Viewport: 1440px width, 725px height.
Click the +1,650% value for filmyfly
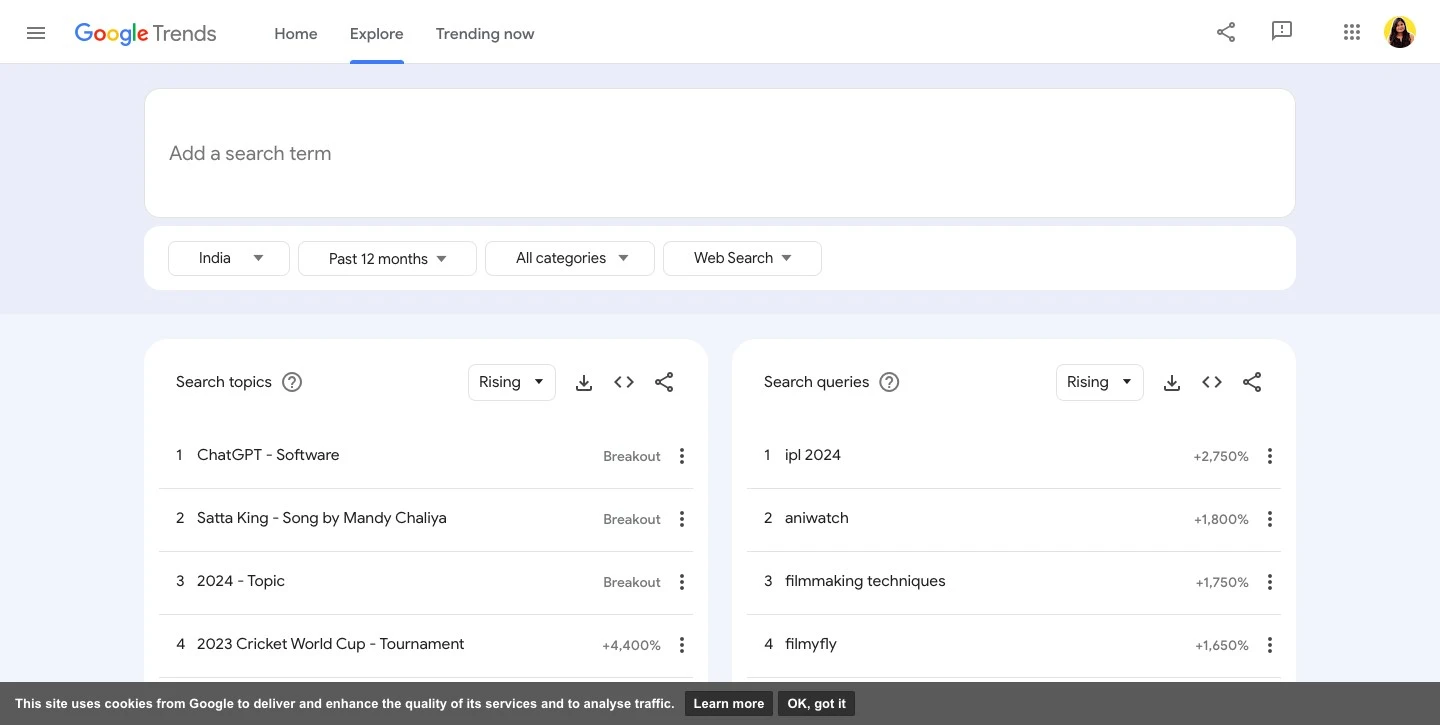pos(1222,645)
